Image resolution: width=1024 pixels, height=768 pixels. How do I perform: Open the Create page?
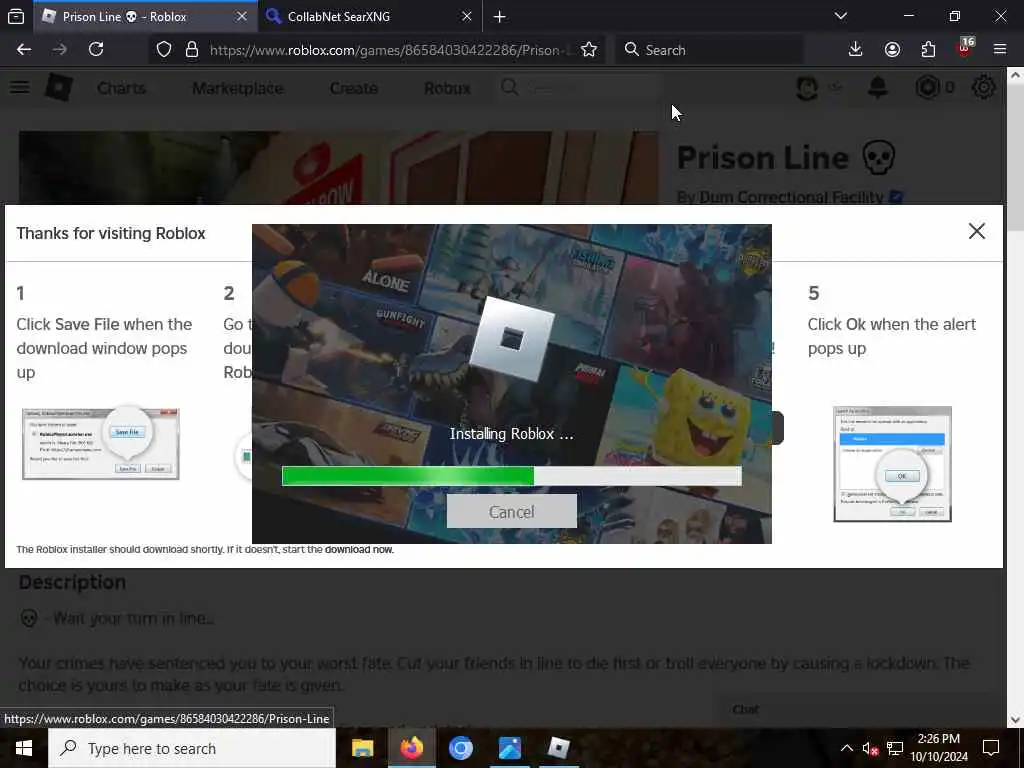(x=353, y=88)
